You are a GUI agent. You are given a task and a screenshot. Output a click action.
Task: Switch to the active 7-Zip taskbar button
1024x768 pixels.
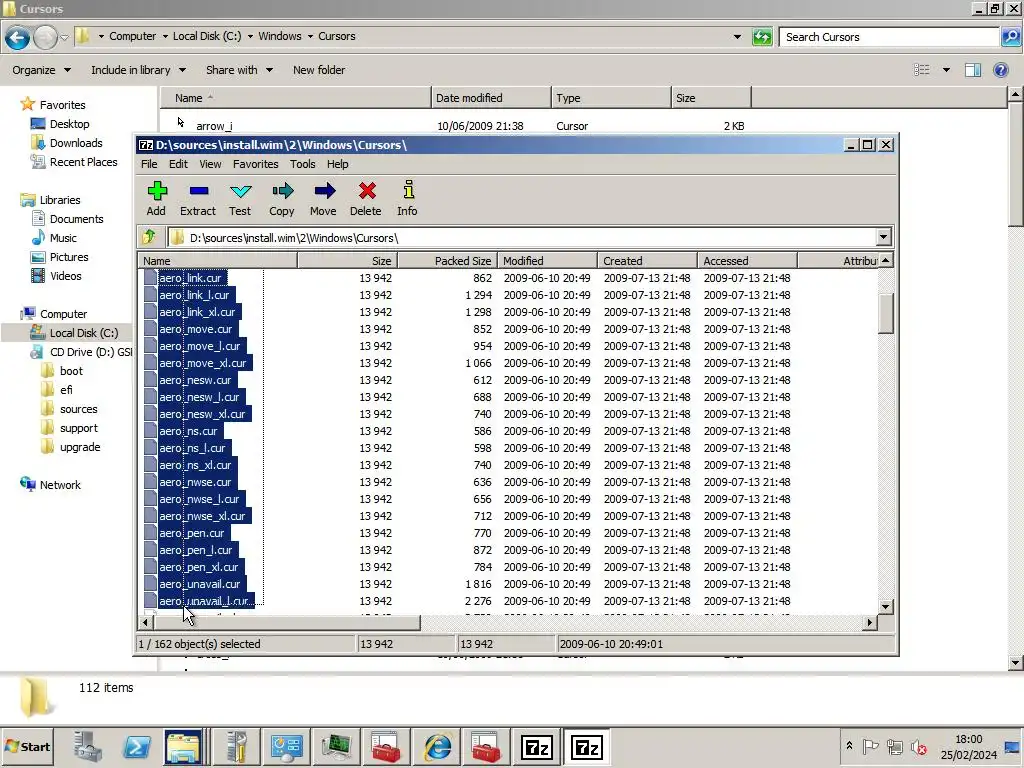click(586, 746)
